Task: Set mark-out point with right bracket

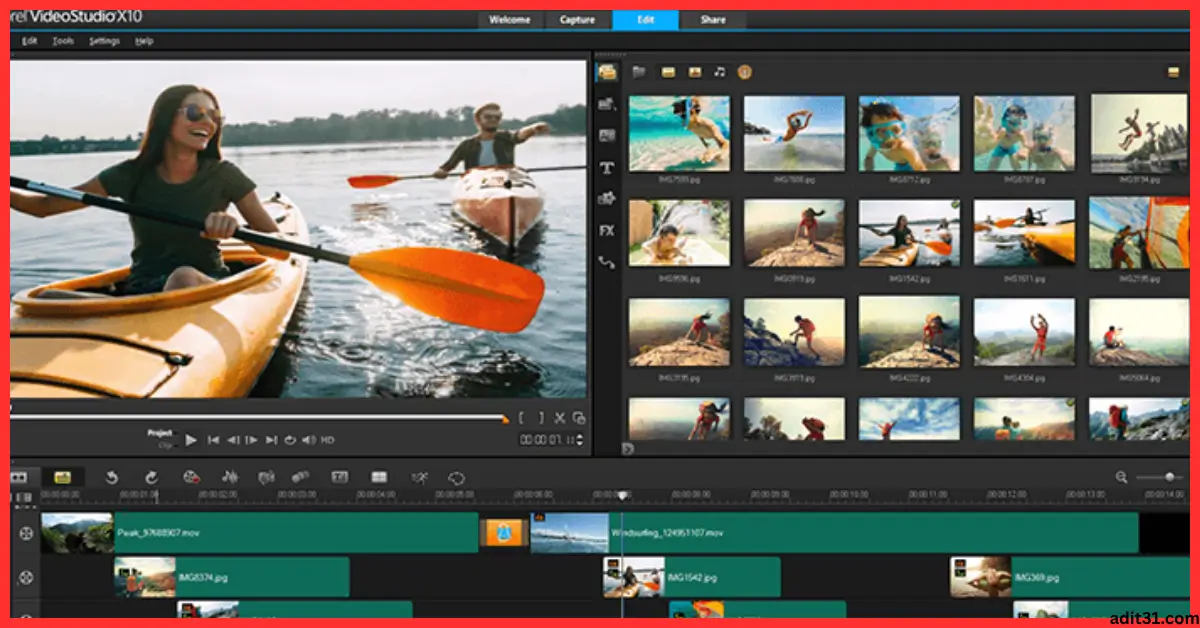Action: 541,418
